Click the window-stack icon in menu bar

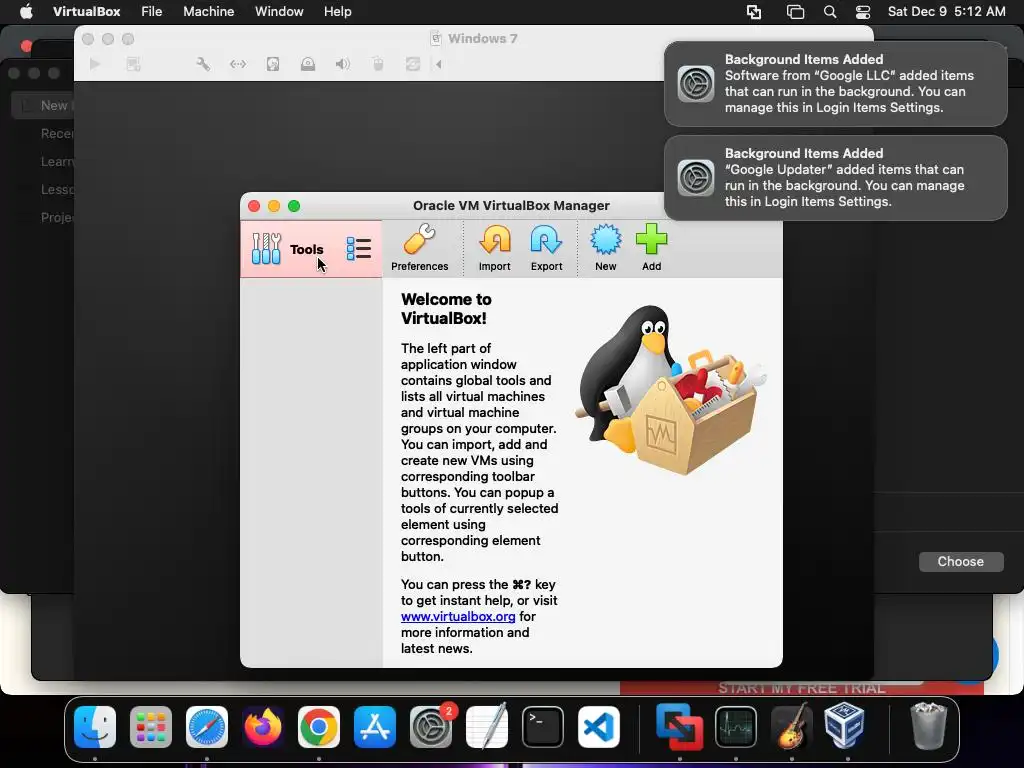click(795, 12)
